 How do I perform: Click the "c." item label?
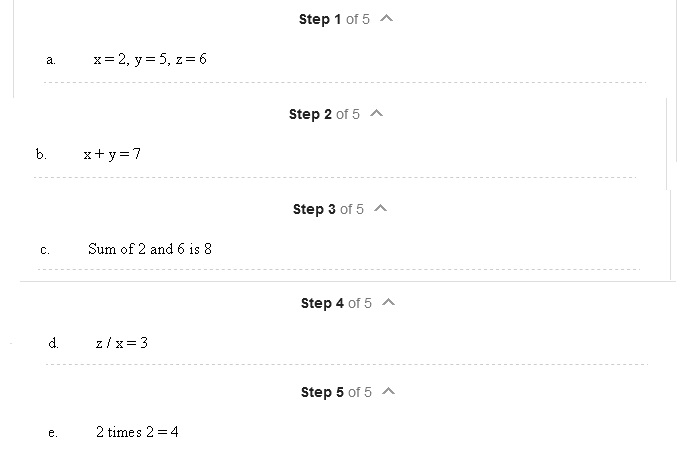click(x=45, y=250)
